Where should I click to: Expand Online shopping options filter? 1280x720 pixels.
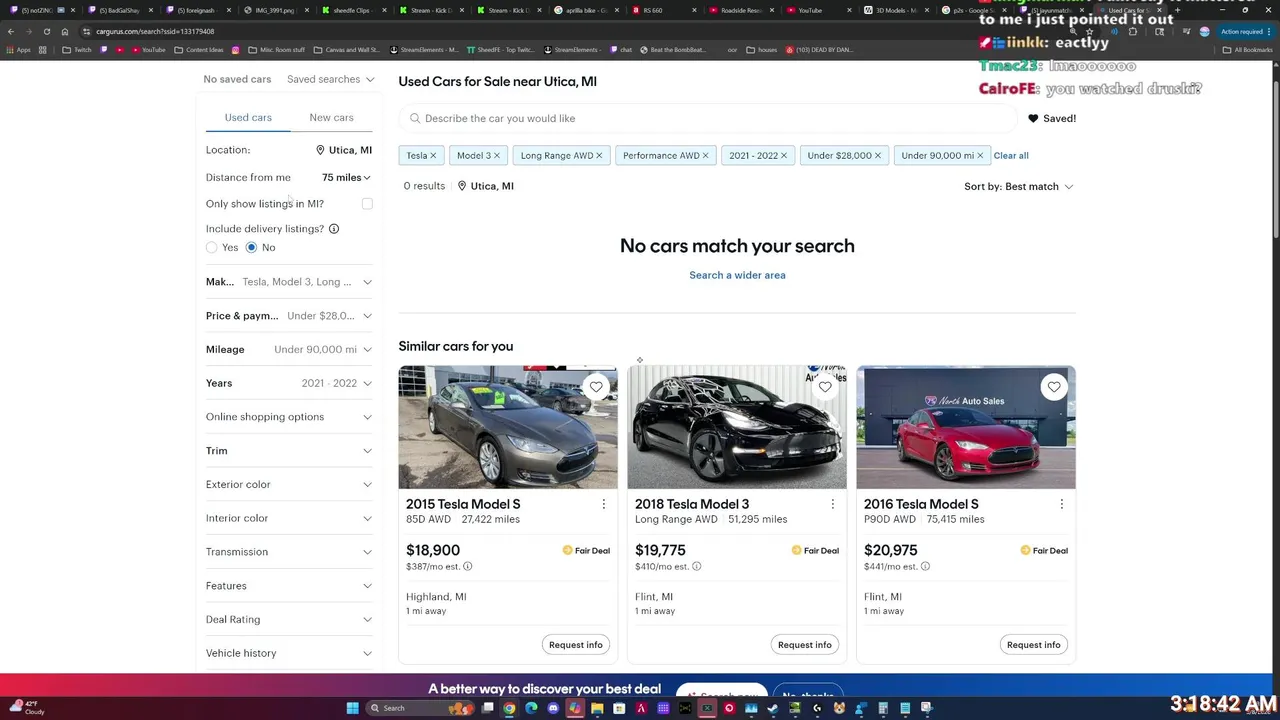pos(289,417)
